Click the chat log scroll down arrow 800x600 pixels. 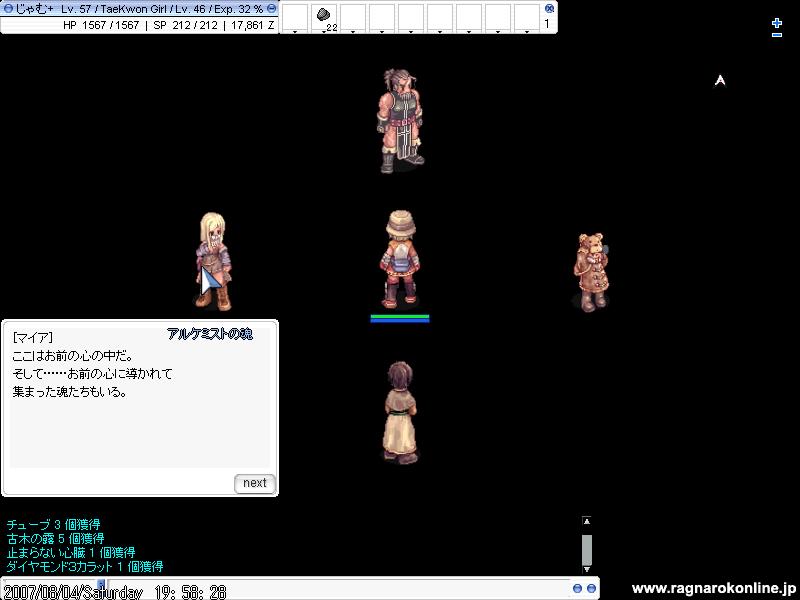[x=587, y=569]
